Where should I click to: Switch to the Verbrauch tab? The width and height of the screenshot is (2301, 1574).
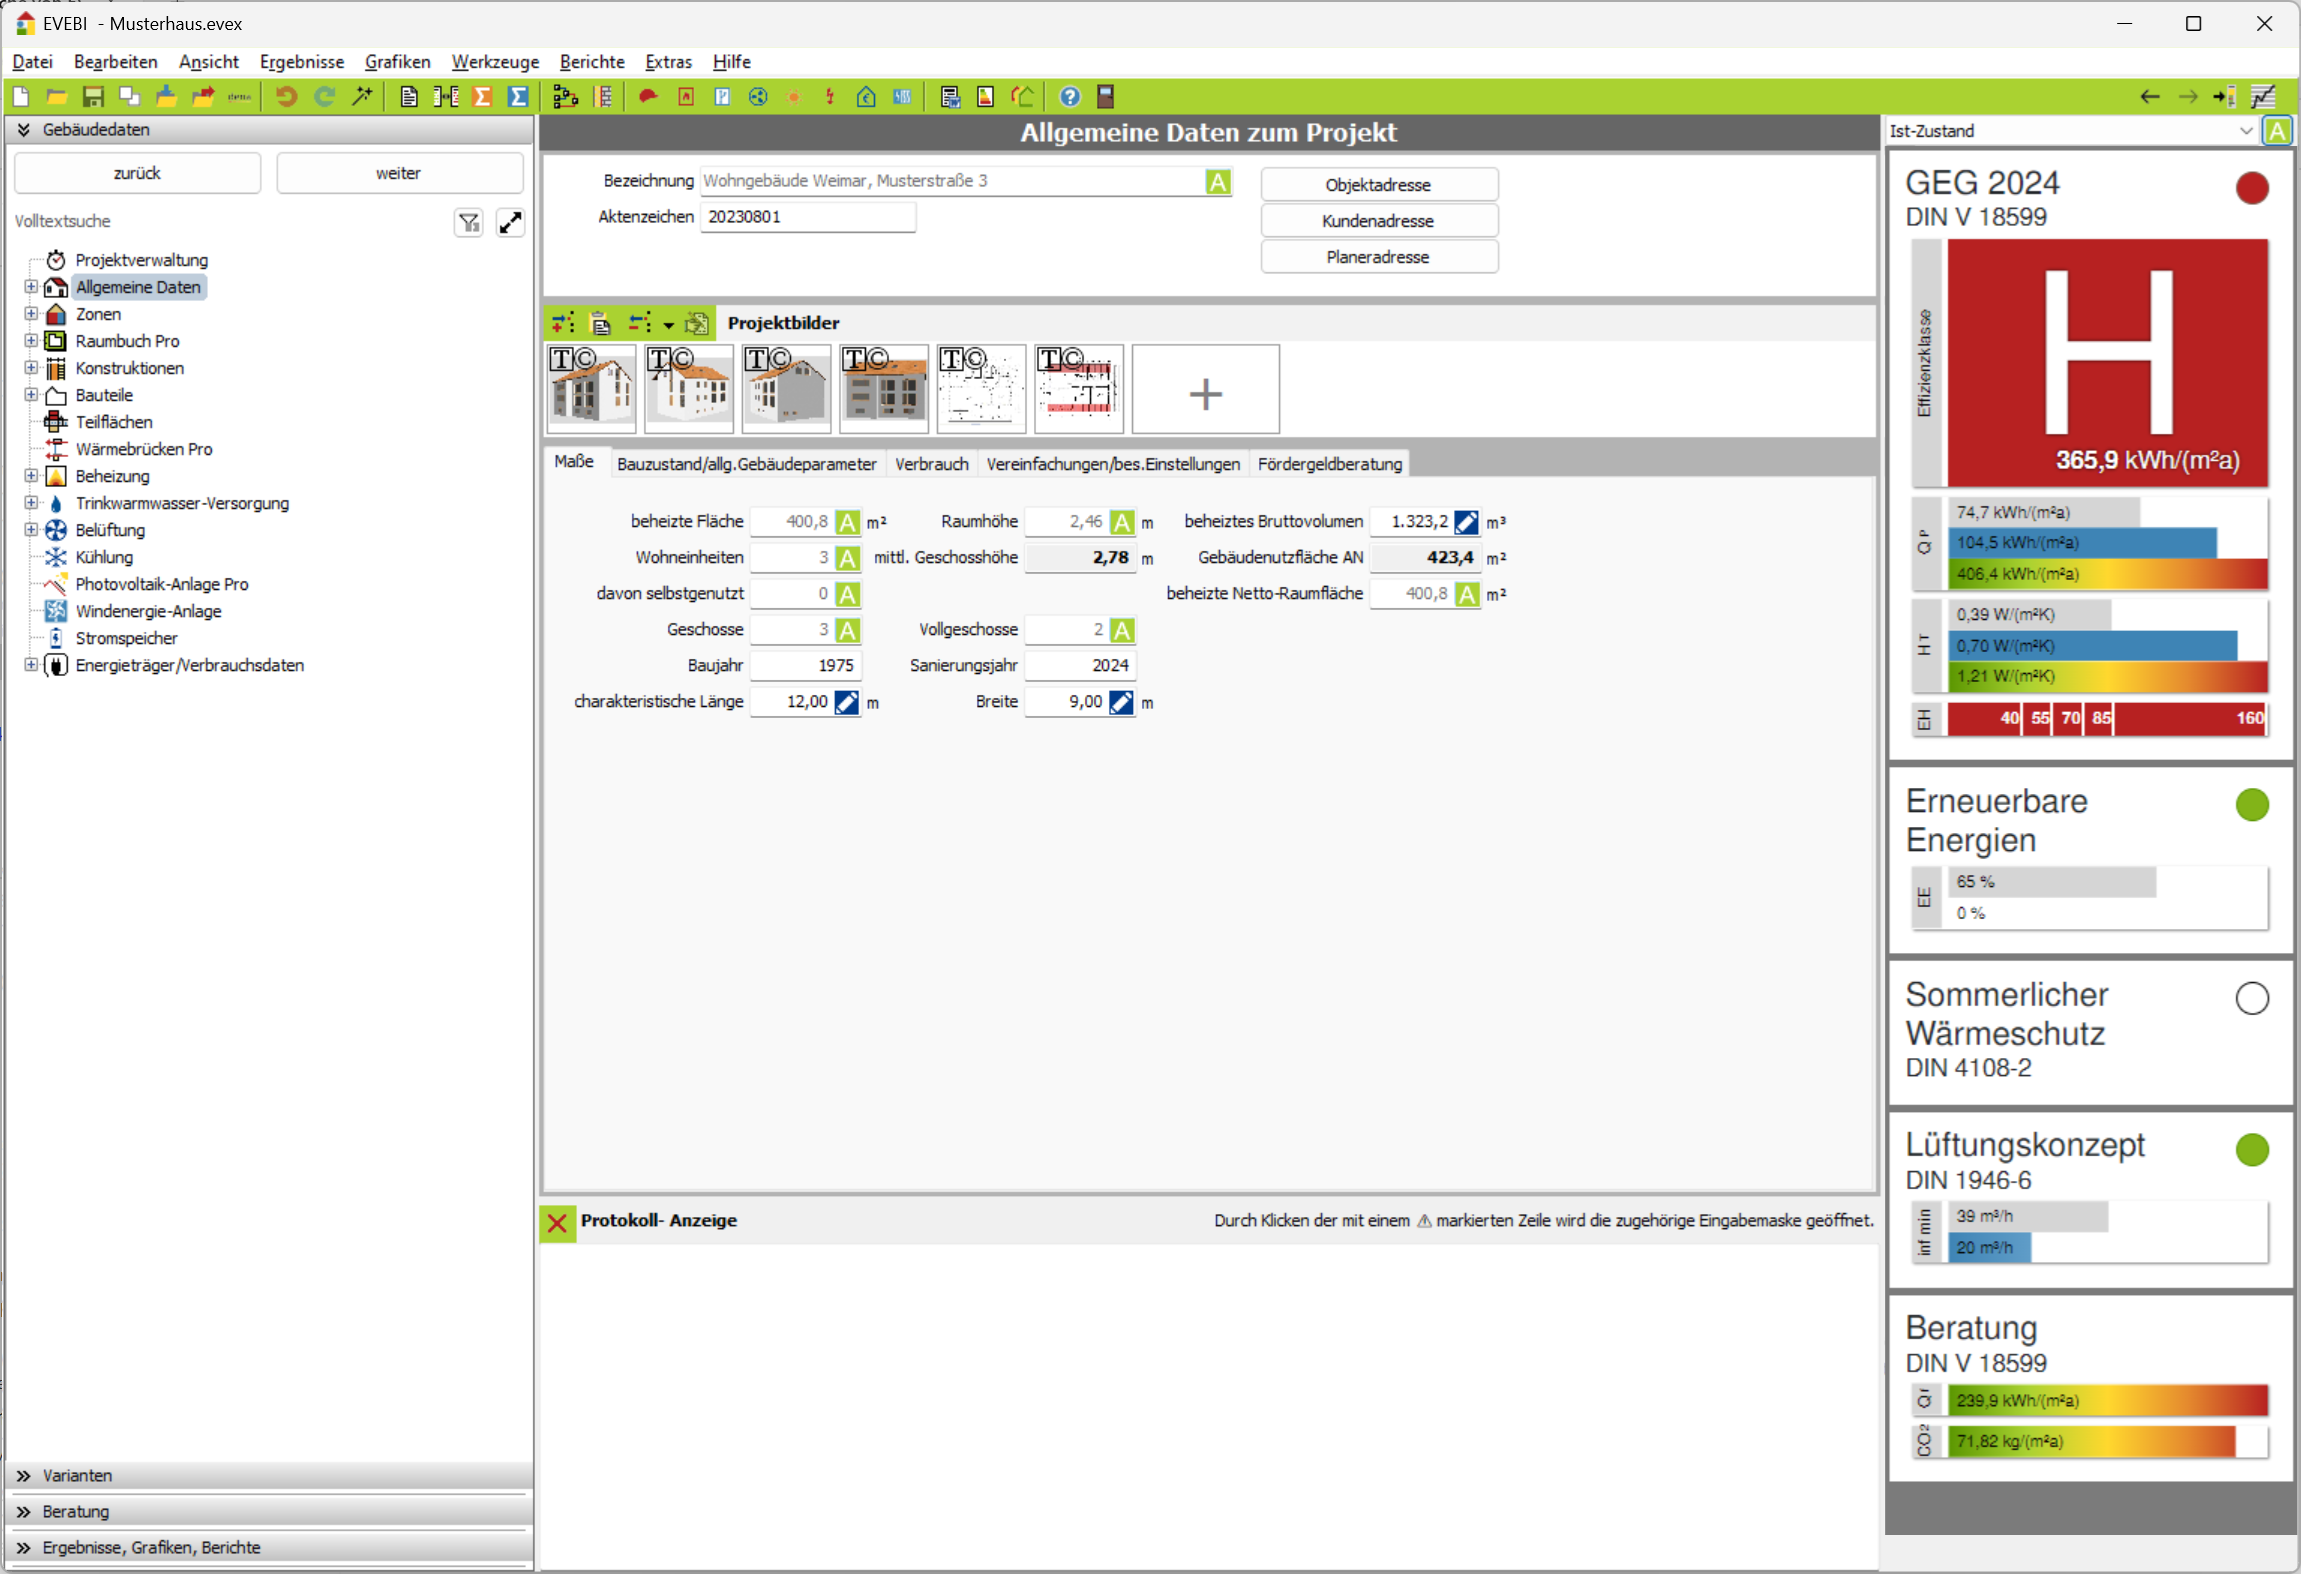(931, 464)
